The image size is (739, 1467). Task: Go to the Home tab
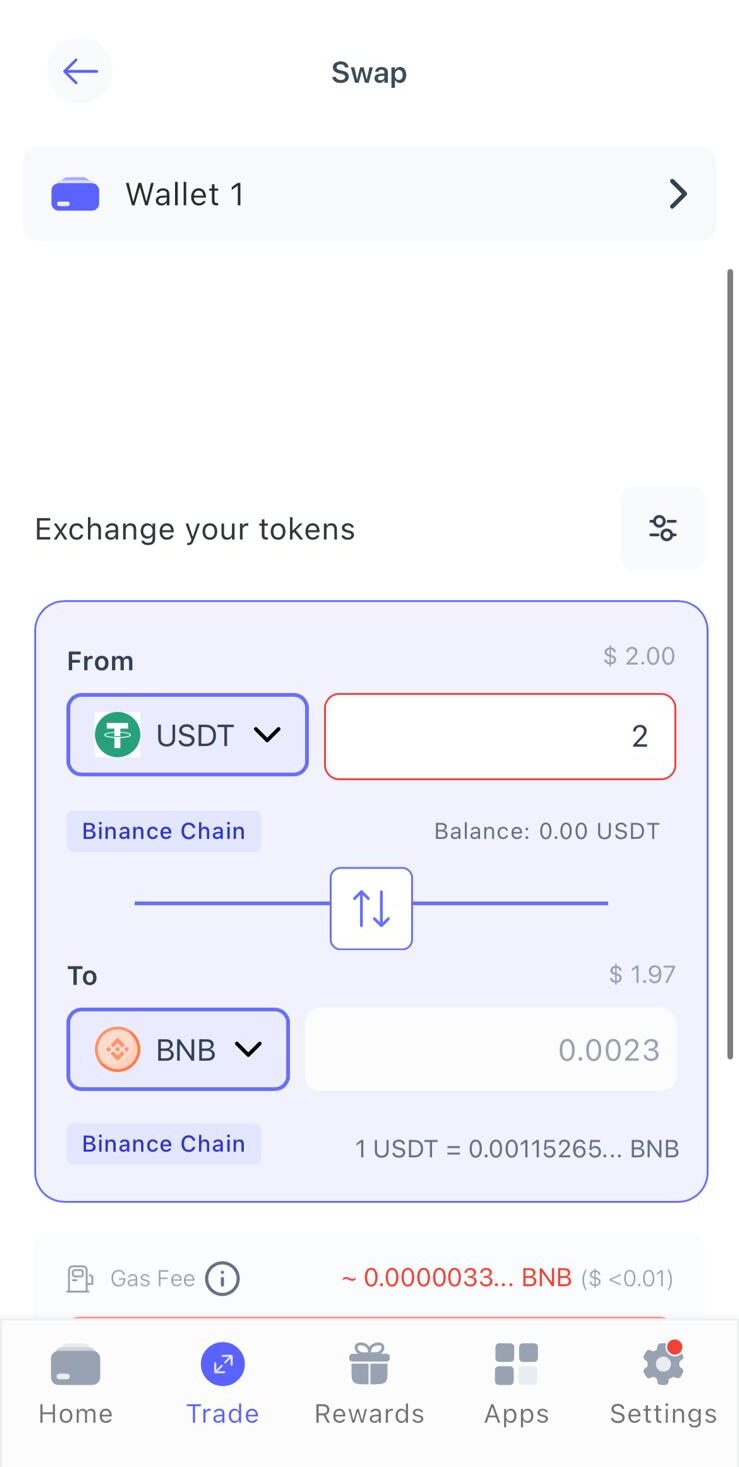click(x=75, y=1385)
